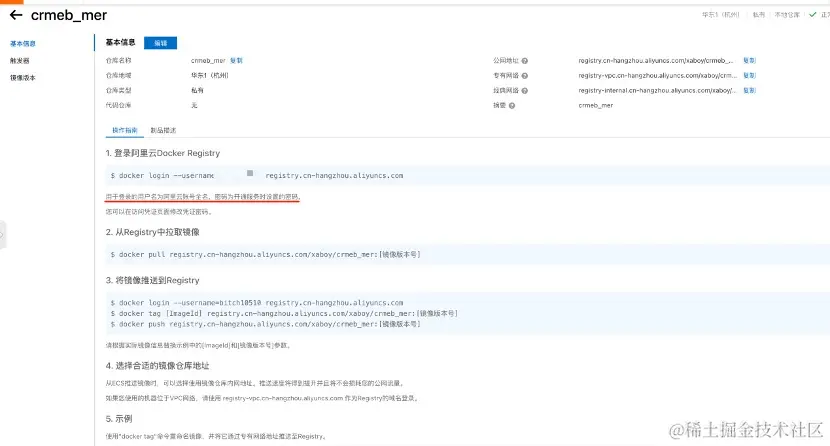Open help icon next to 公网地址
The height and width of the screenshot is (446, 830).
click(525, 61)
